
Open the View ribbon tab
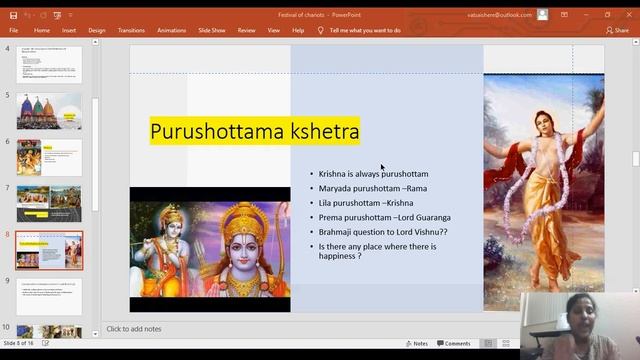coord(273,30)
